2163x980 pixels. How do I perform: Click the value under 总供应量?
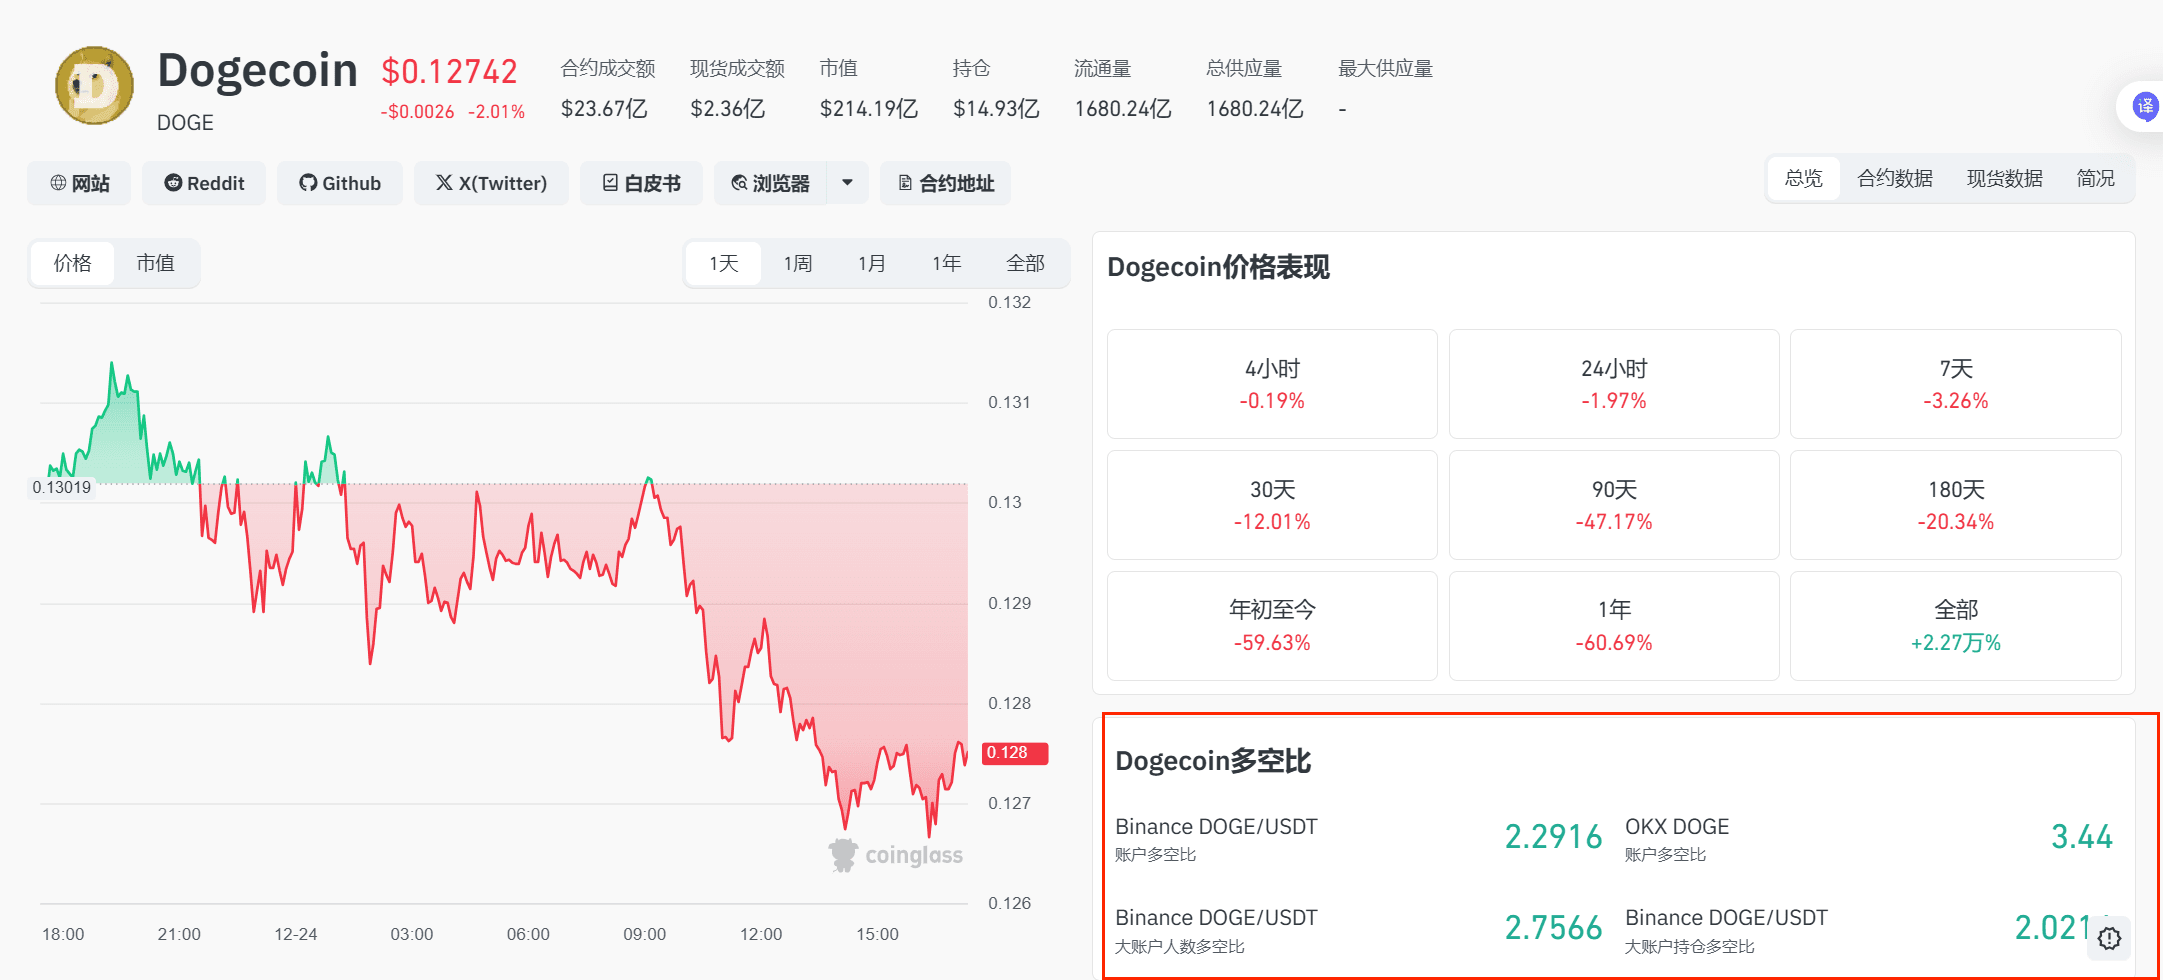(1255, 109)
